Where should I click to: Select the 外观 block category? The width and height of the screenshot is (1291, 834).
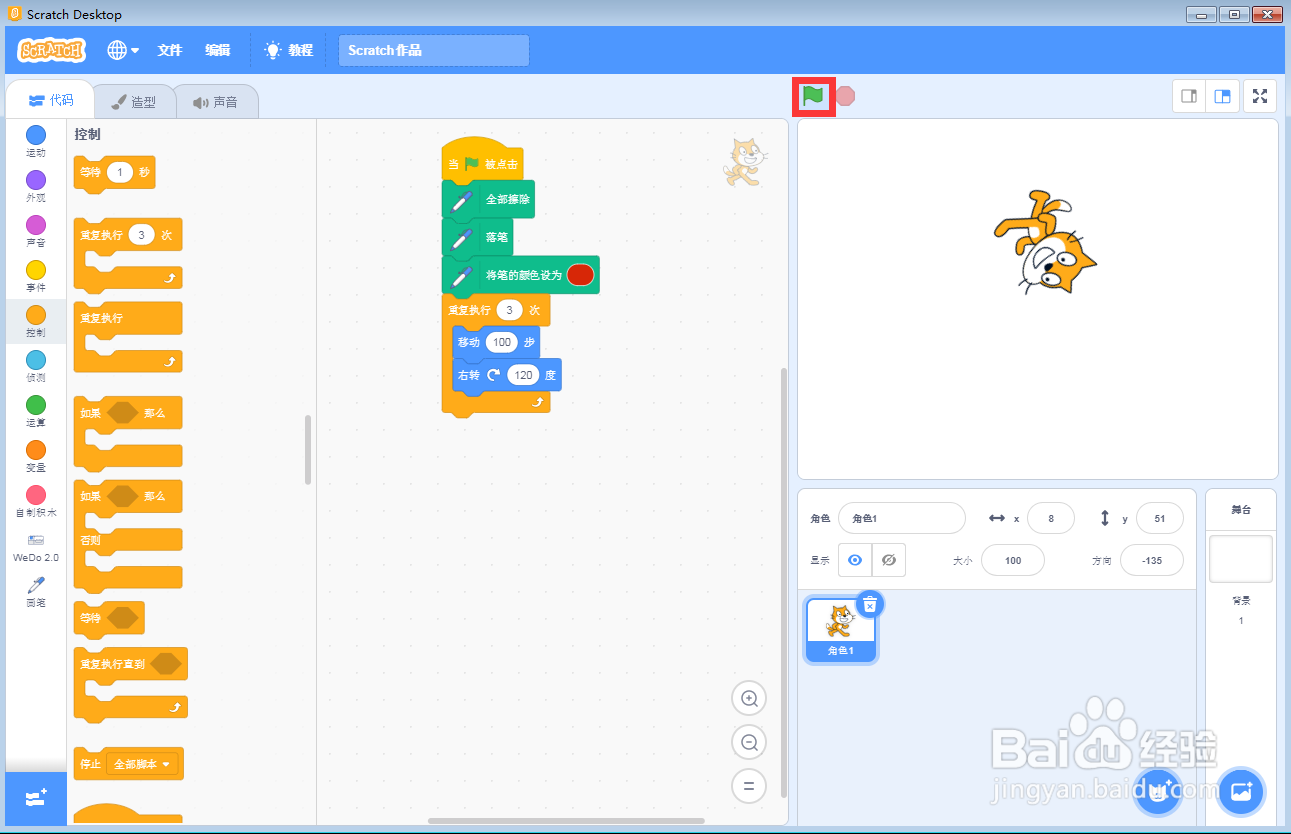(36, 186)
